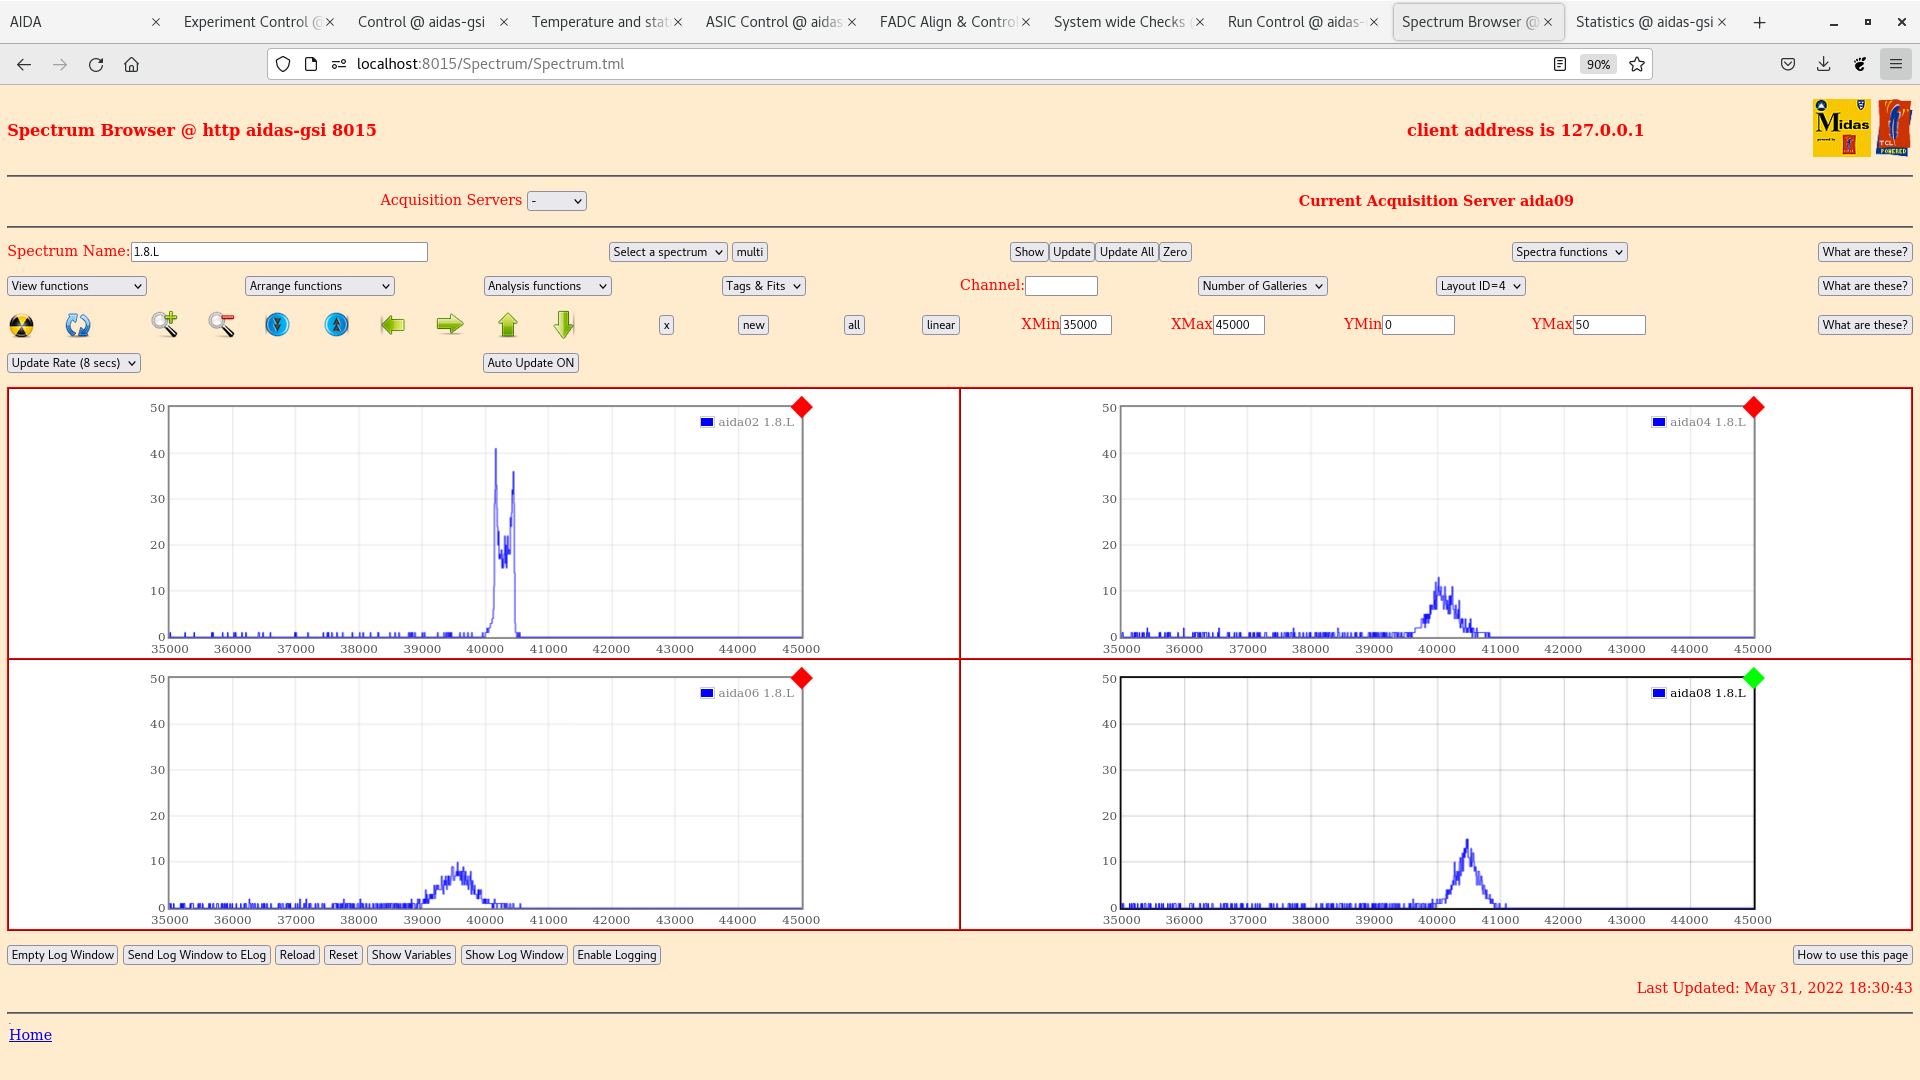This screenshot has width=1920, height=1080.
Task: Click the green diamond on aida08 plot
Action: [x=1753, y=678]
